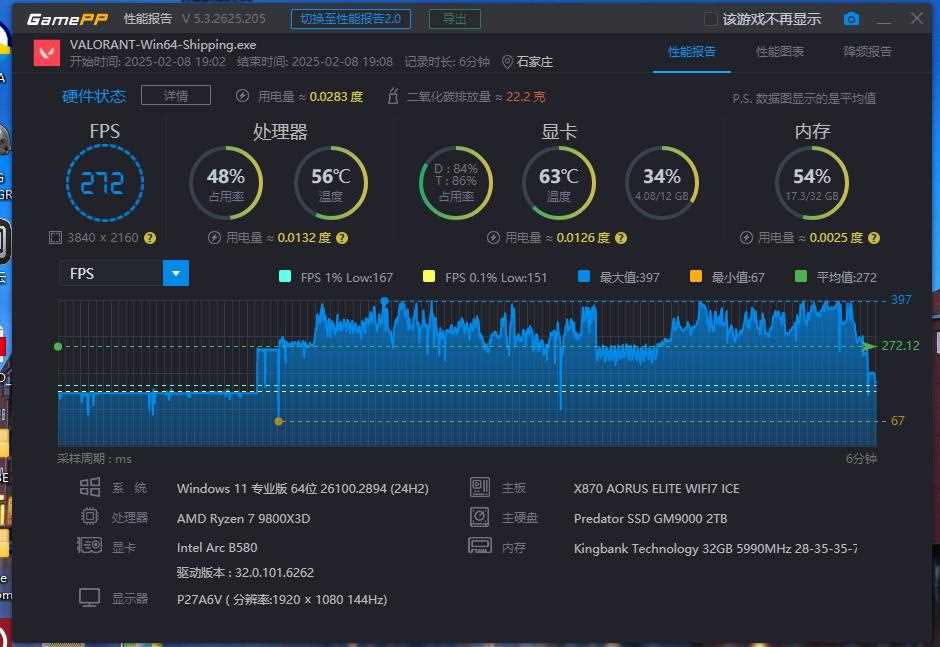The width and height of the screenshot is (940, 647).
Task: Click the GPU memory 34% gauge
Action: click(x=662, y=183)
